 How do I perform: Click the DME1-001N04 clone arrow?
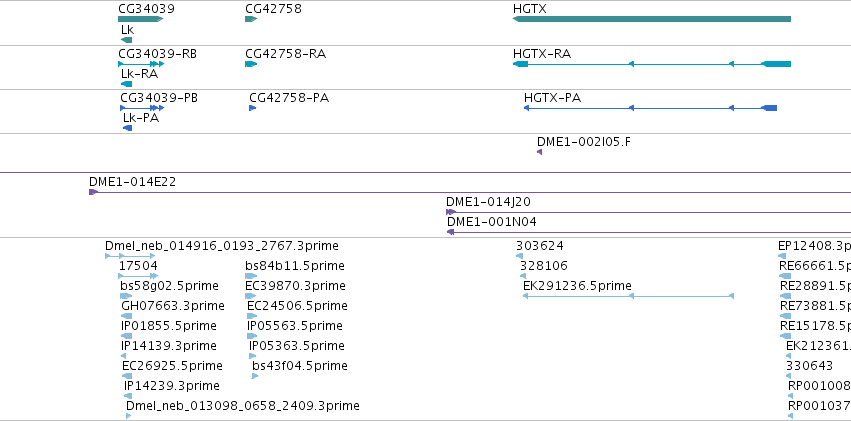(450, 232)
